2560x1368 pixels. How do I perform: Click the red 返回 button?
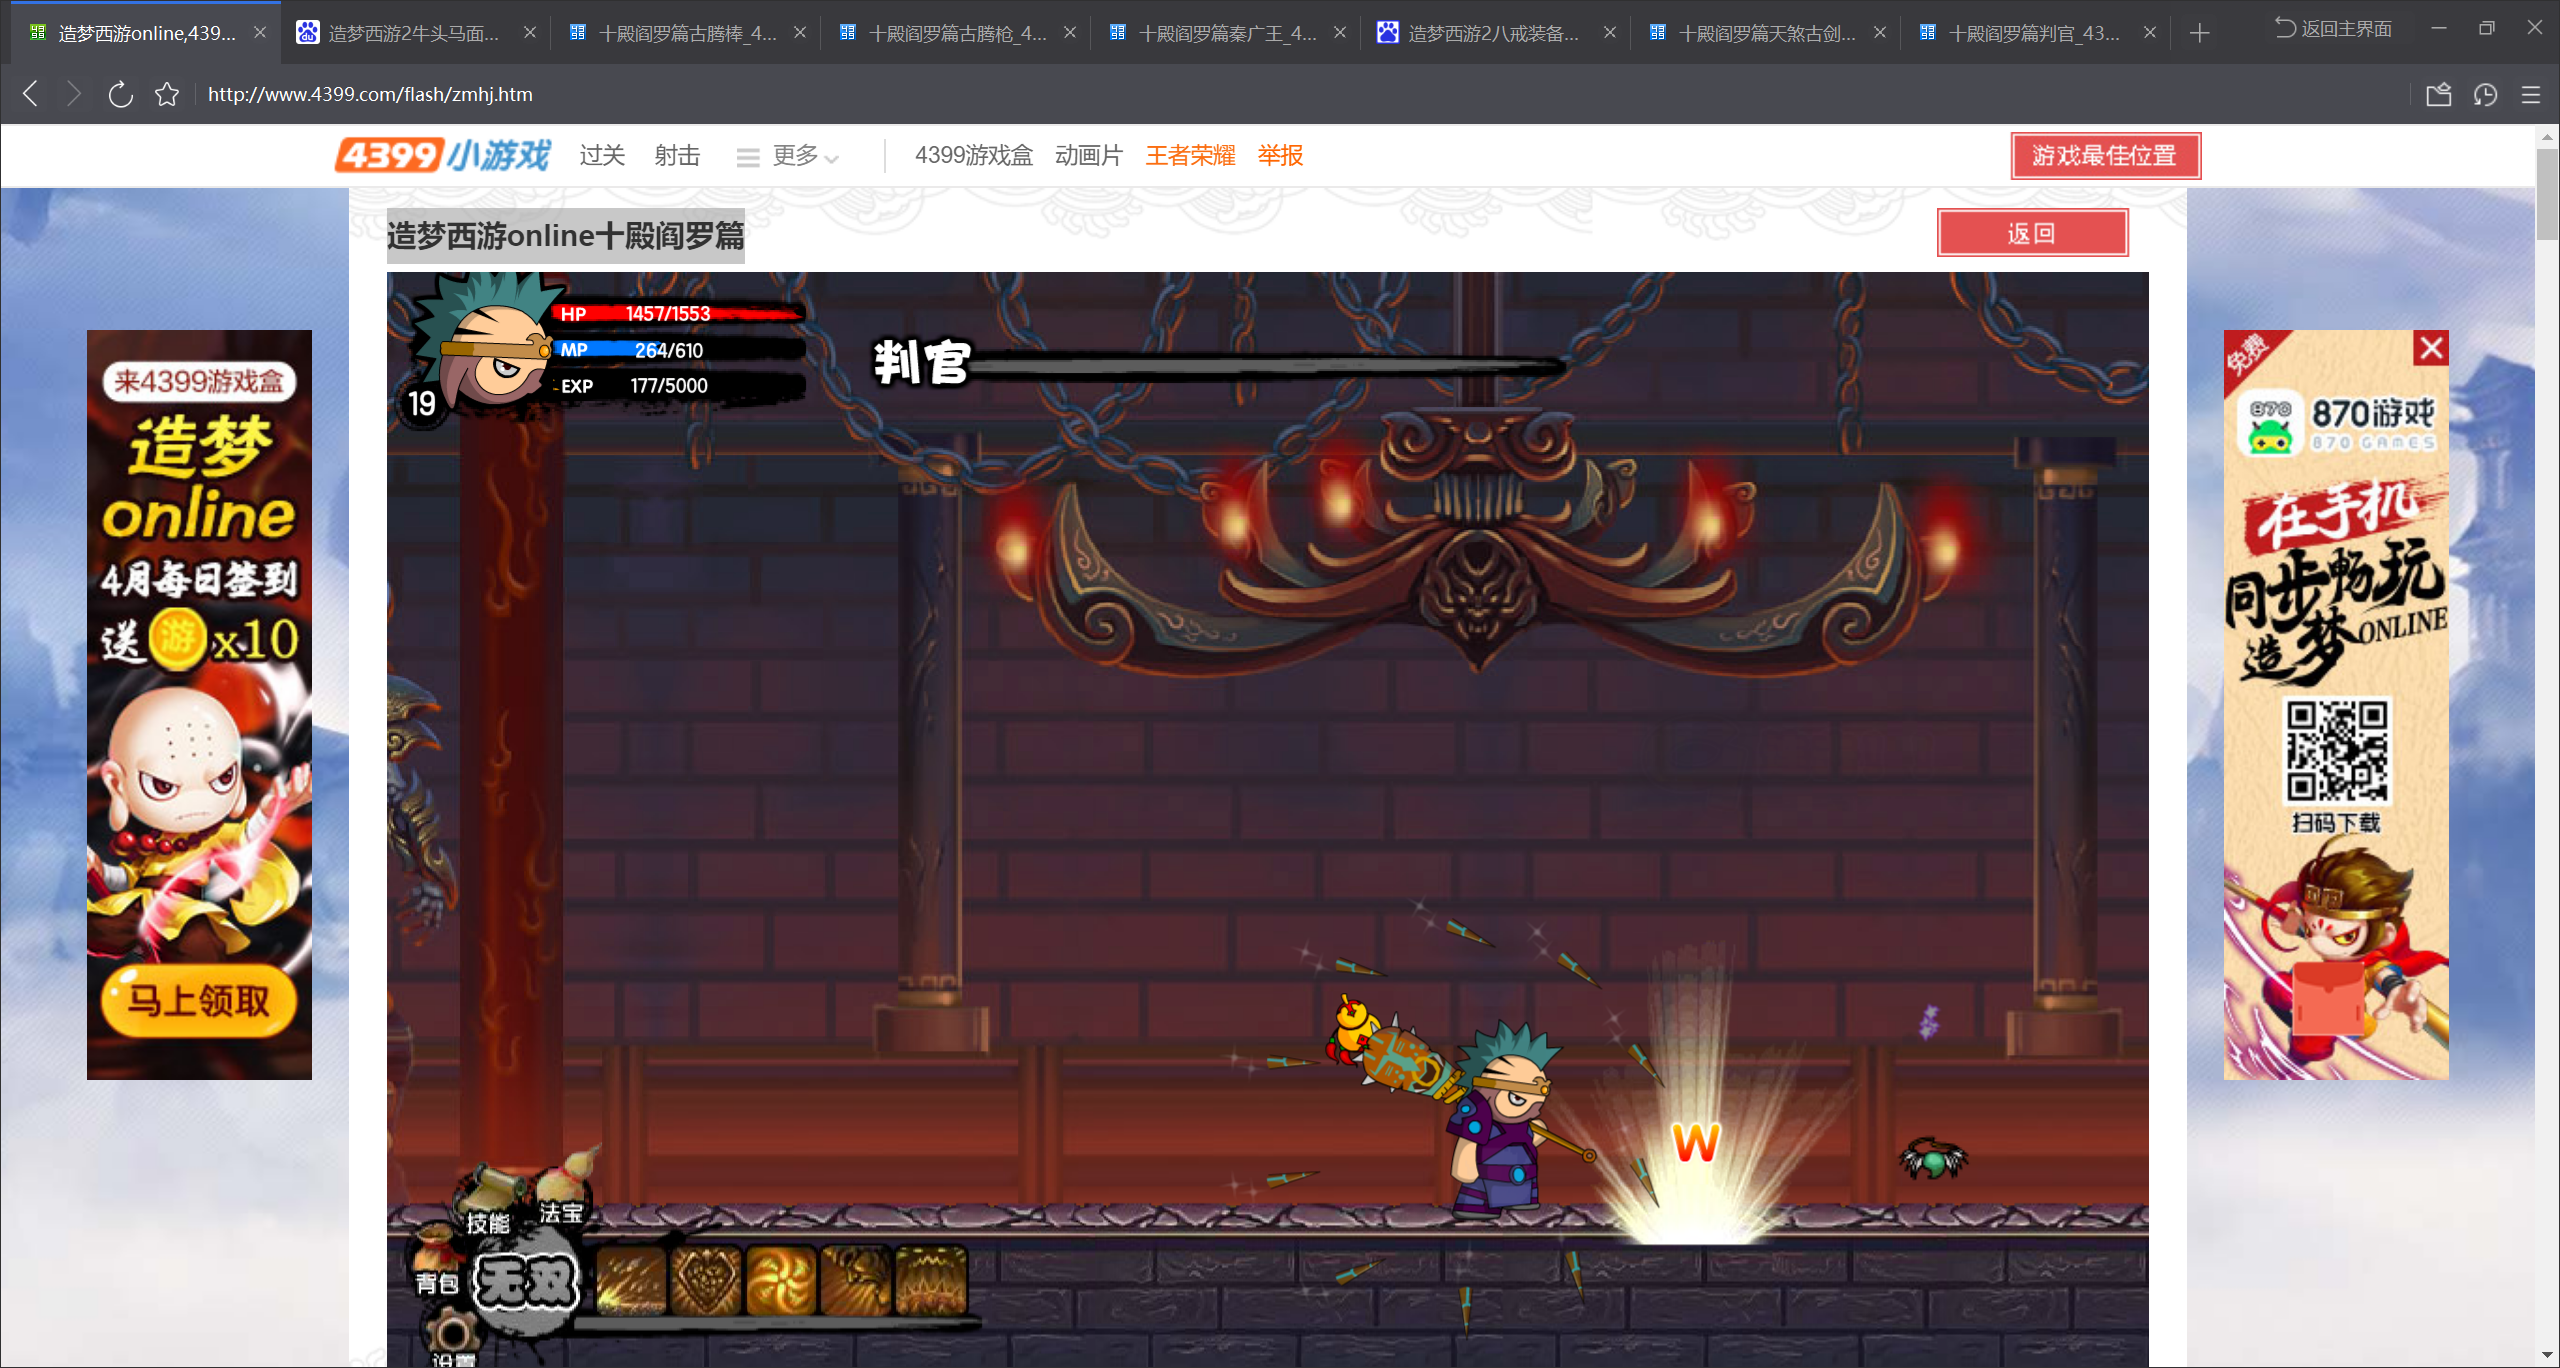point(2032,233)
